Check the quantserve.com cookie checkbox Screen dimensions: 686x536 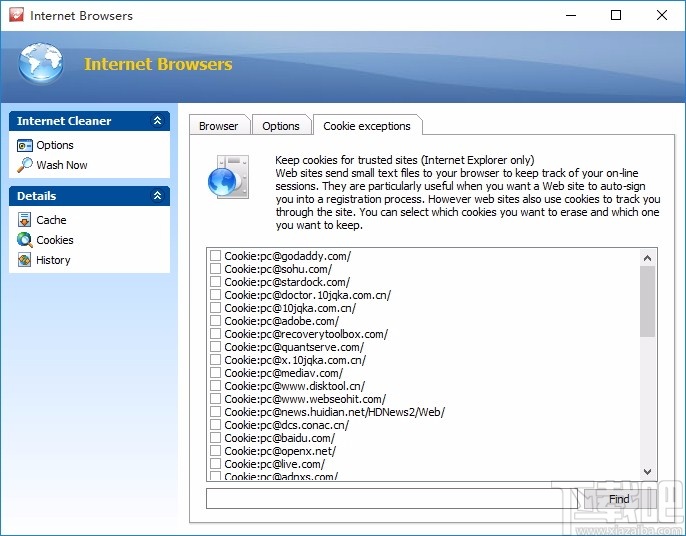(x=215, y=347)
